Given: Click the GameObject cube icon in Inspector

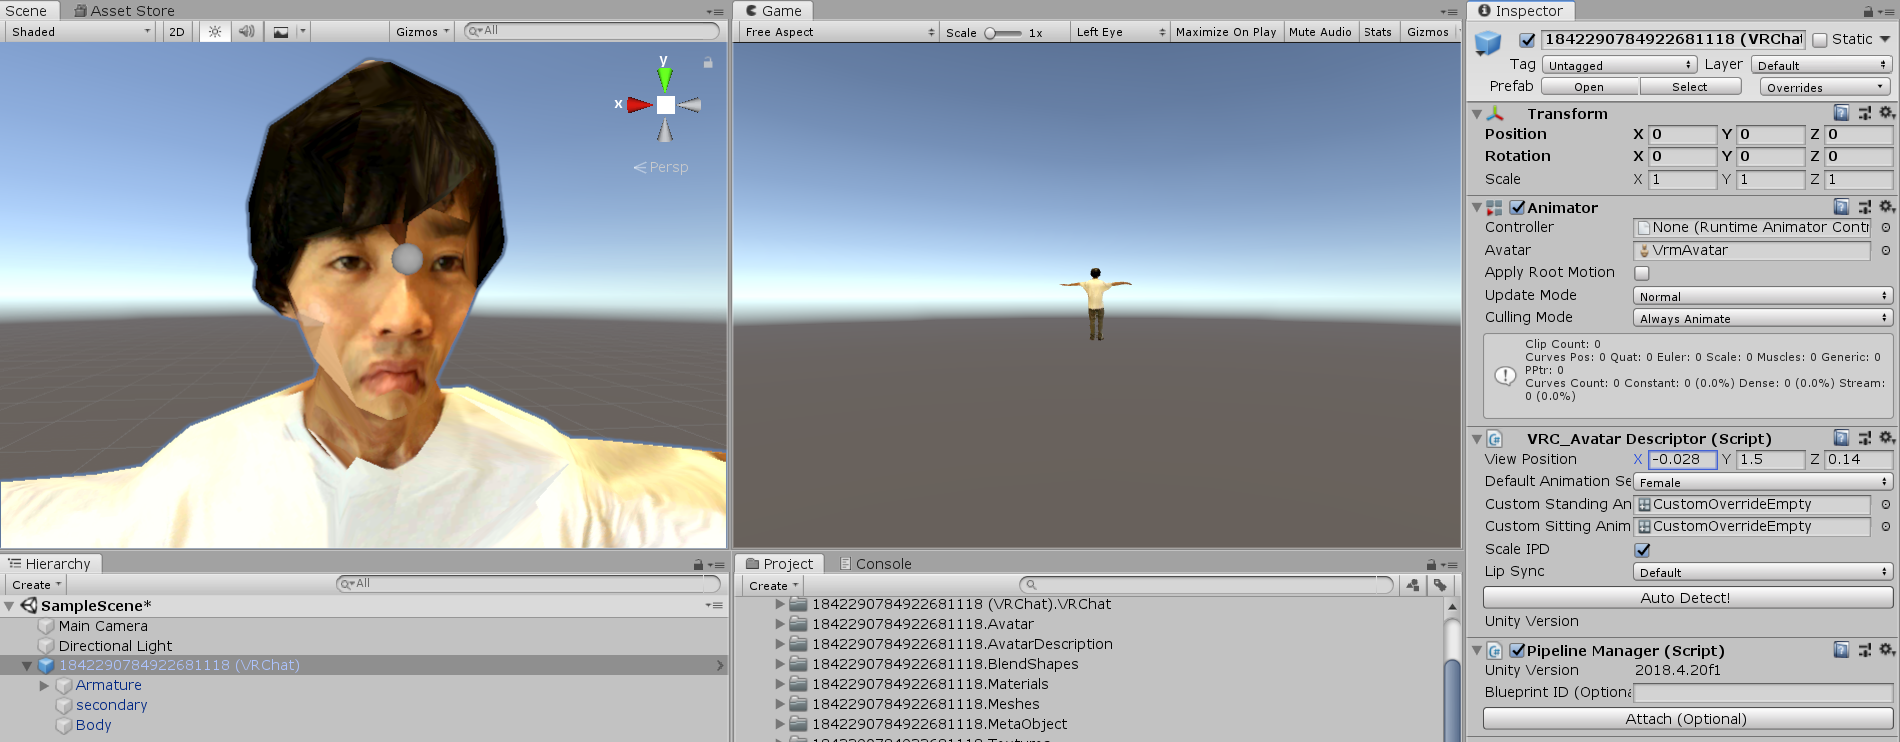Looking at the screenshot, I should click(x=1488, y=43).
